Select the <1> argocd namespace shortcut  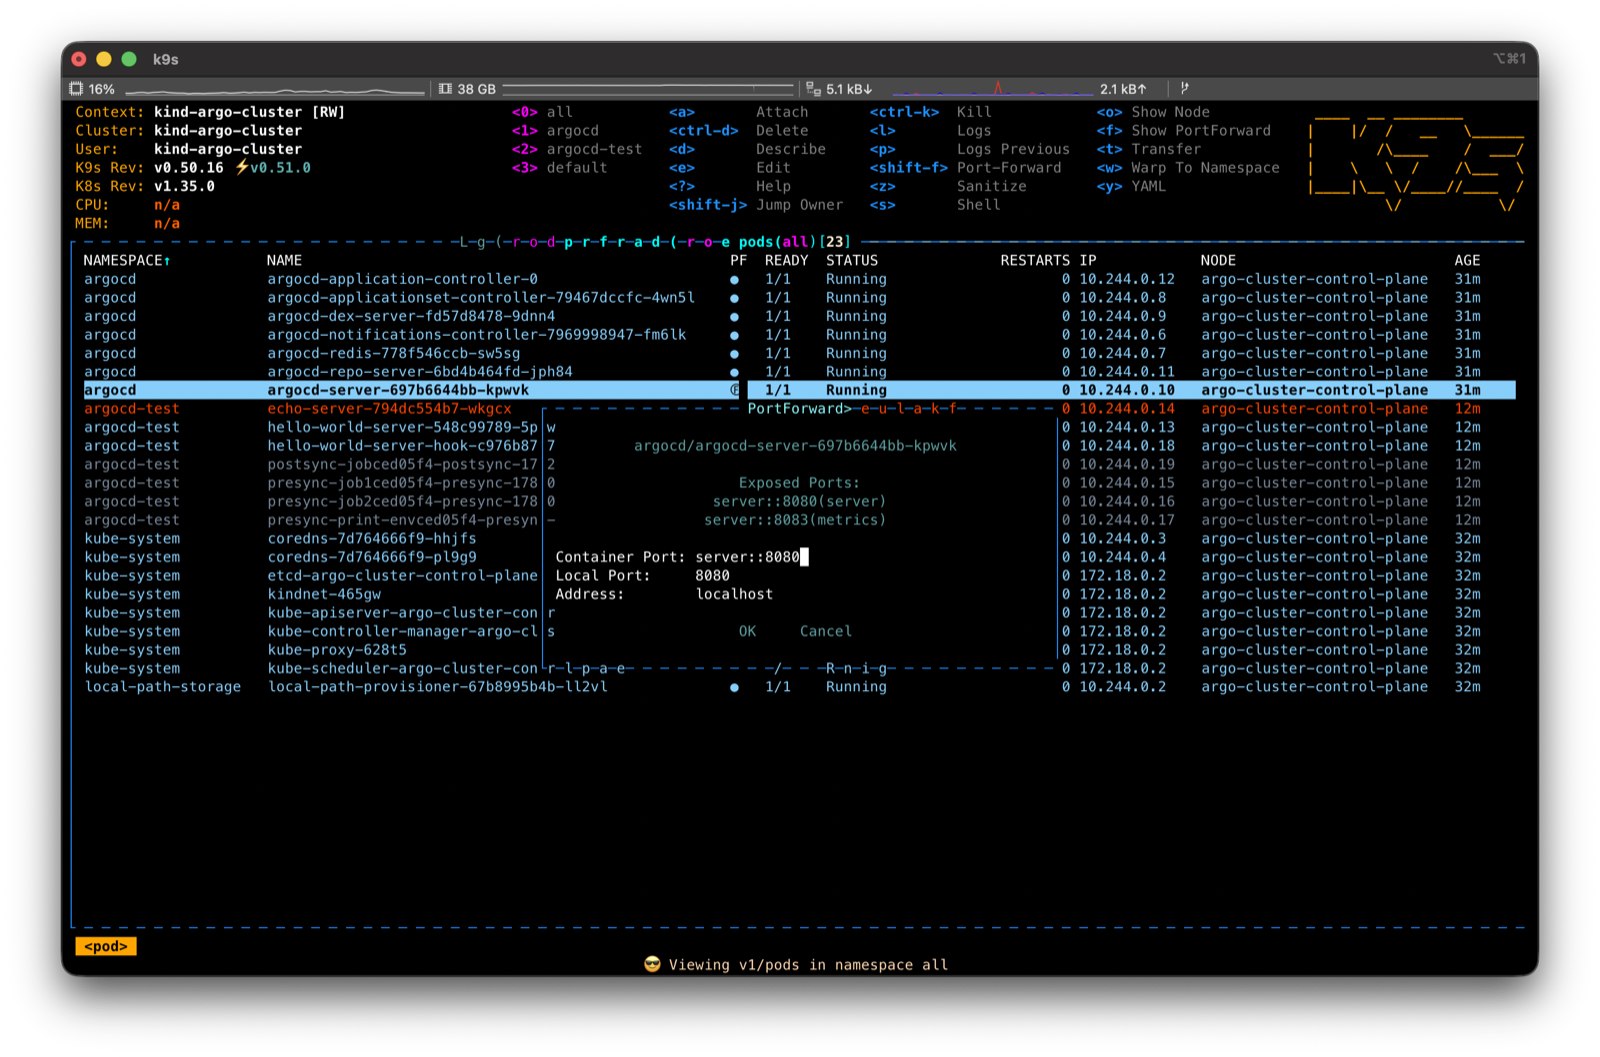tap(555, 130)
